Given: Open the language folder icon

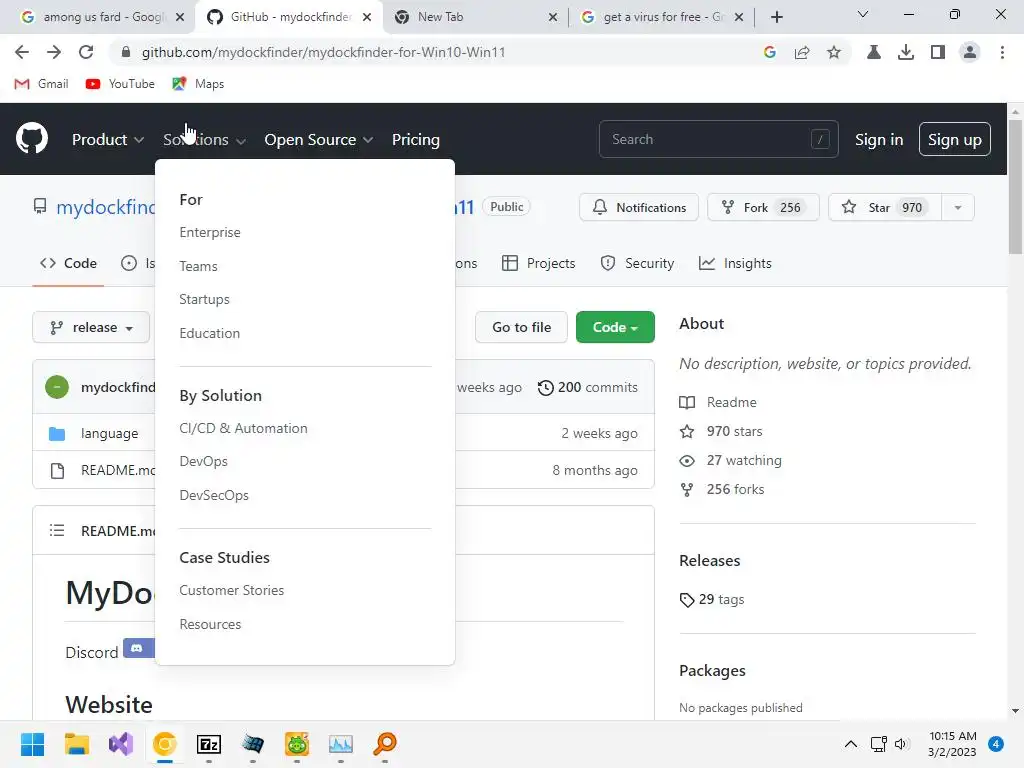Looking at the screenshot, I should tap(57, 434).
